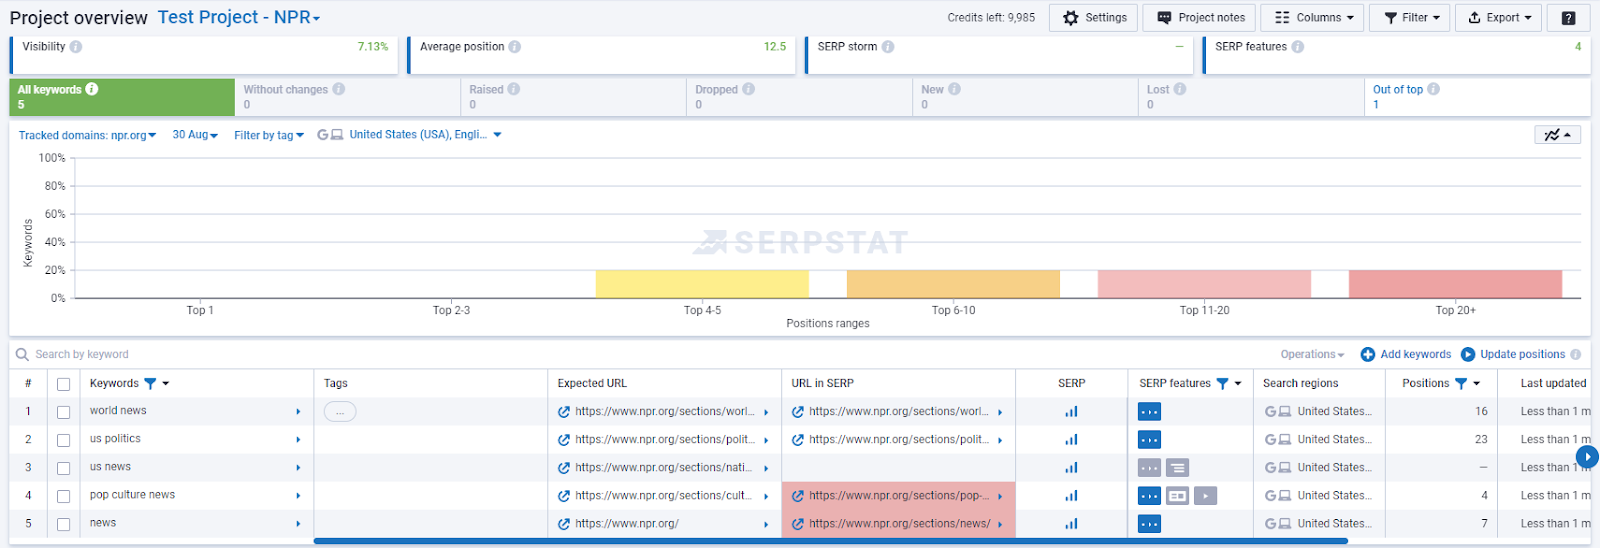Check the box for us news
Viewport: 1600px width, 548px height.
click(63, 468)
